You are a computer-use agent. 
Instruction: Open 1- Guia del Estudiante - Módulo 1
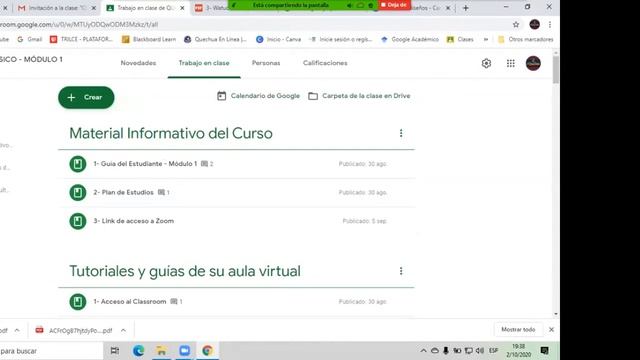click(145, 164)
